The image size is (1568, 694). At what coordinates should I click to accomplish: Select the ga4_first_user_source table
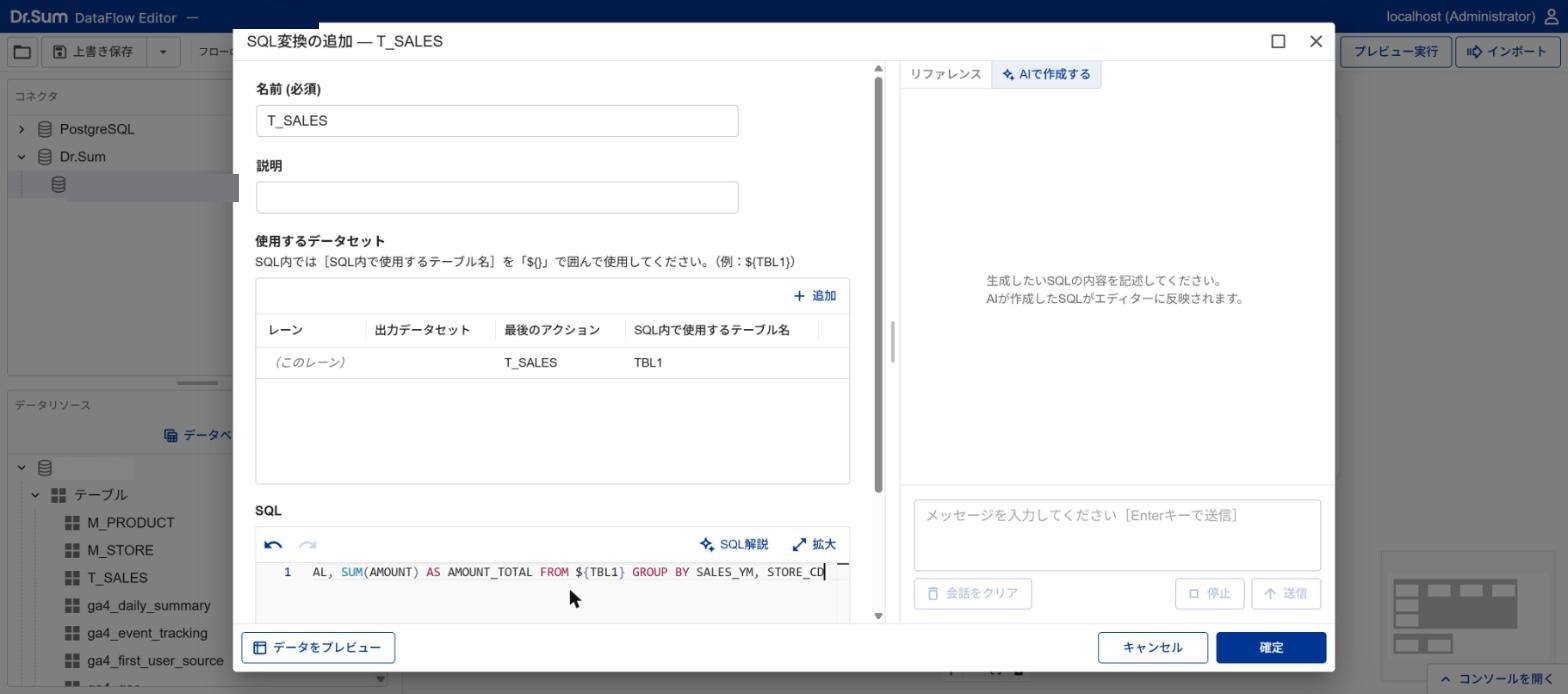point(155,661)
